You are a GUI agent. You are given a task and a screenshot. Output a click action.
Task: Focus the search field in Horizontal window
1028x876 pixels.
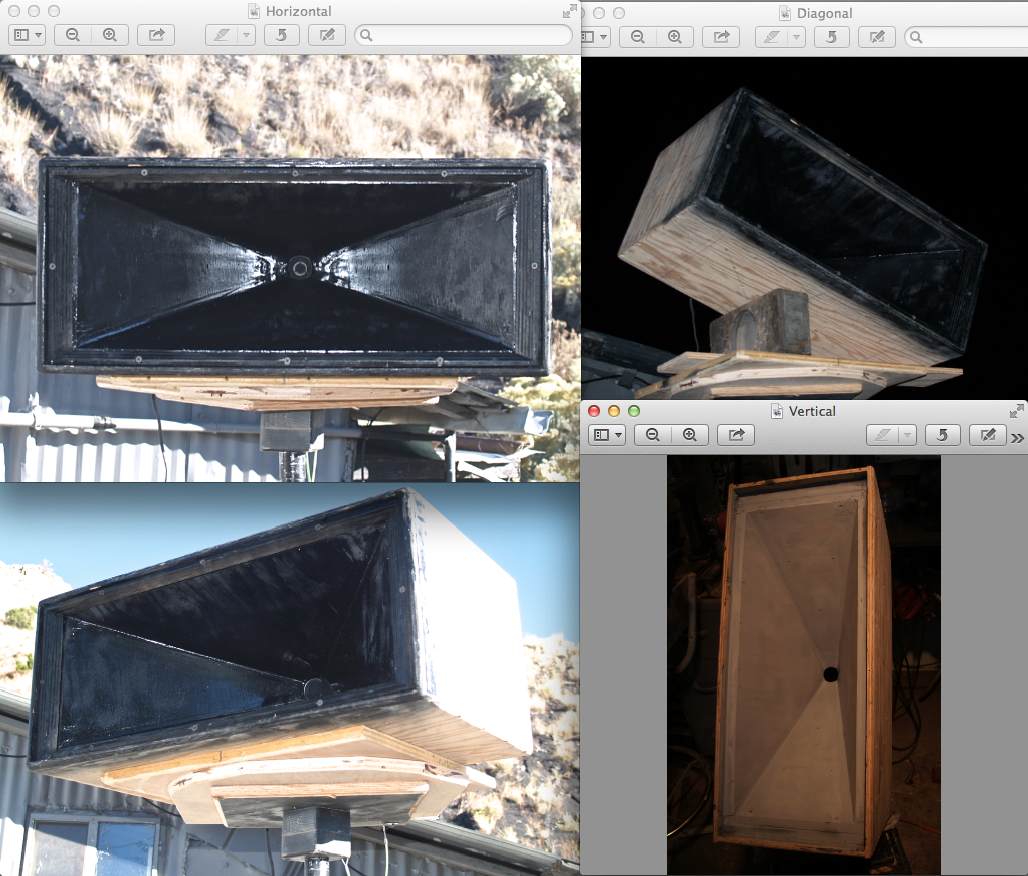[x=464, y=35]
